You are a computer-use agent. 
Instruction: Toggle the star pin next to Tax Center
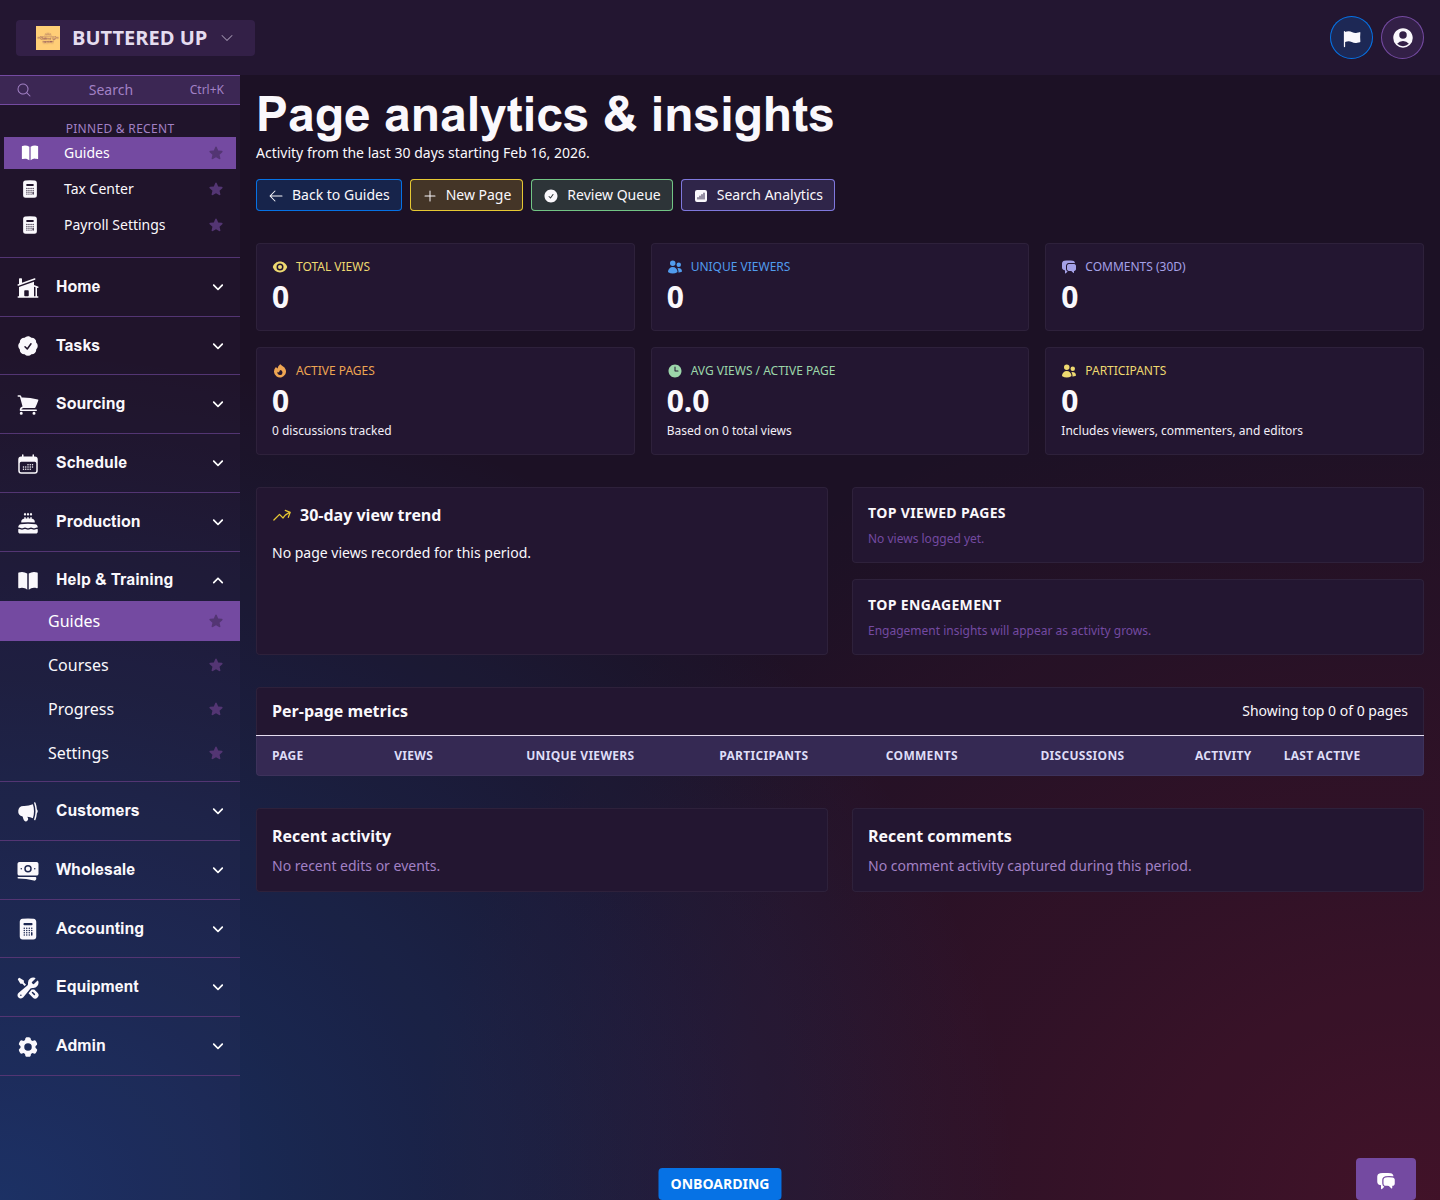[x=216, y=188]
